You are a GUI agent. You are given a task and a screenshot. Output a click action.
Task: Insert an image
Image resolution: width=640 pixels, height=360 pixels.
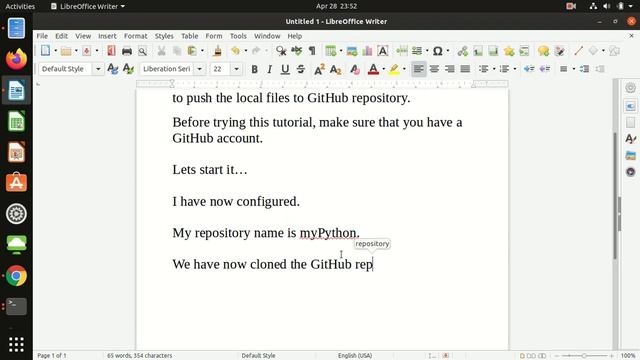352,51
